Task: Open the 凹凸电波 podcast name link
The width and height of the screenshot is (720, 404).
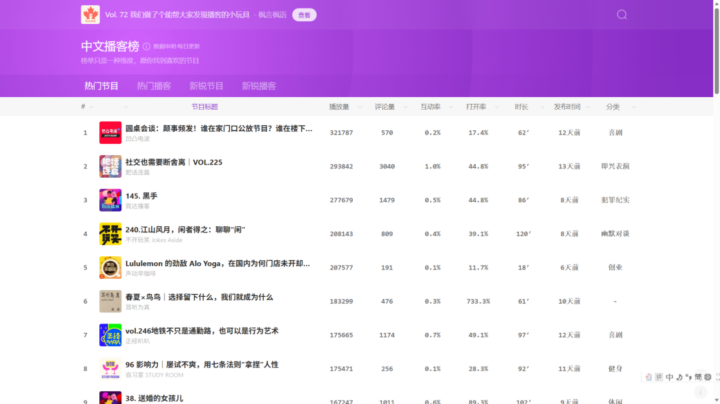Action: coord(138,139)
